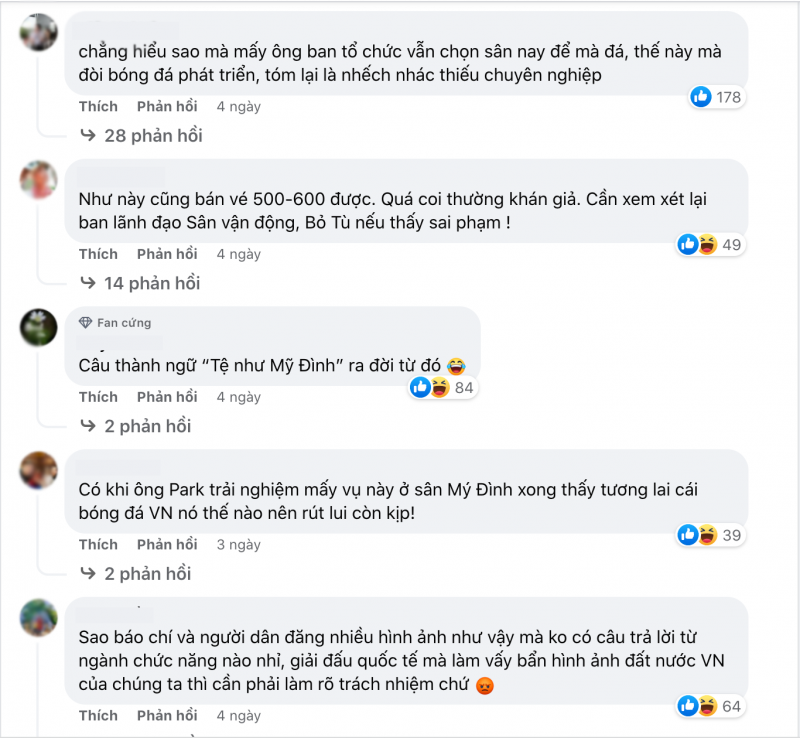
Task: Click the like reaction icon showing 178
Action: [701, 97]
